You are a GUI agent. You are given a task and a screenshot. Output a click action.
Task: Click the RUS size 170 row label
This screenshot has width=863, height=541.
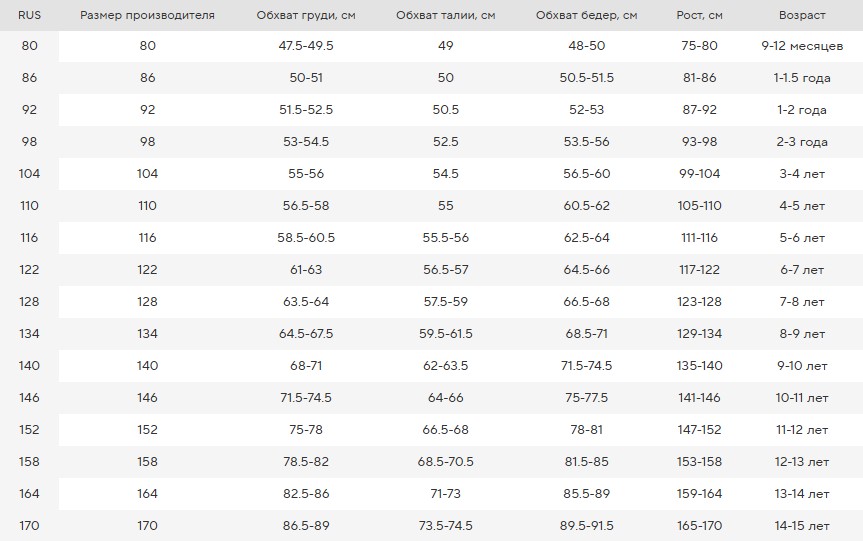click(29, 526)
